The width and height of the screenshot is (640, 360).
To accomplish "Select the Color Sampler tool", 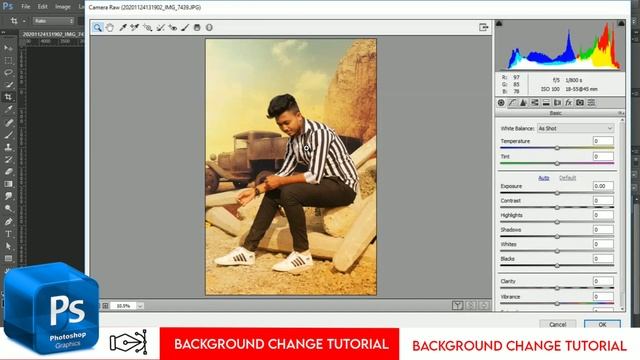I will tap(135, 27).
